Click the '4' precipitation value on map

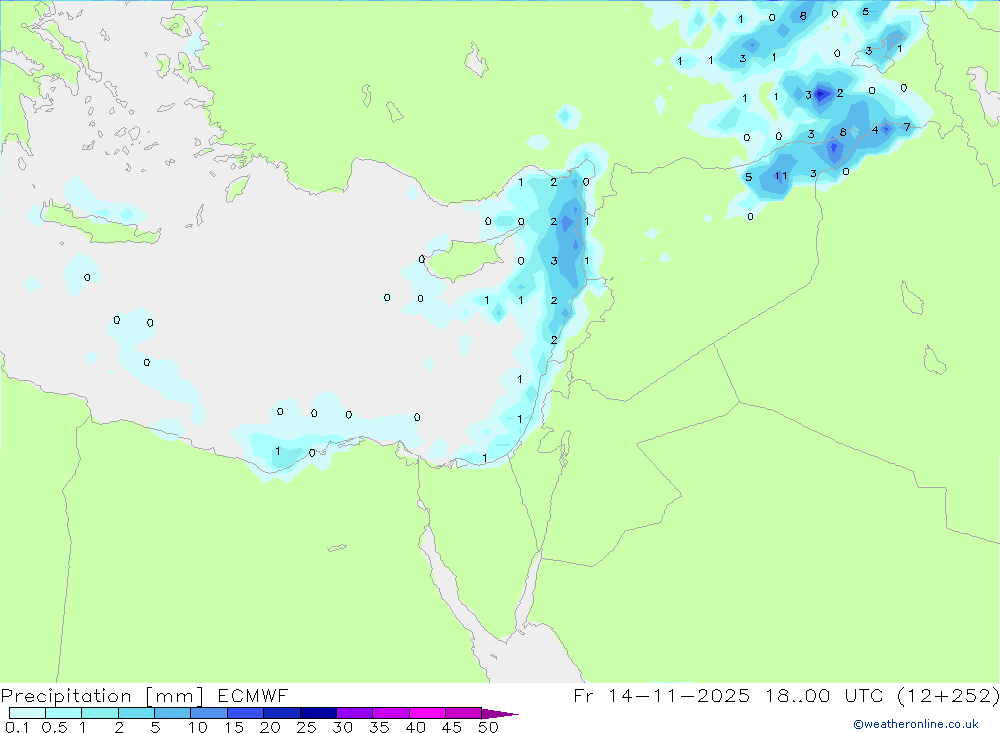875,130
